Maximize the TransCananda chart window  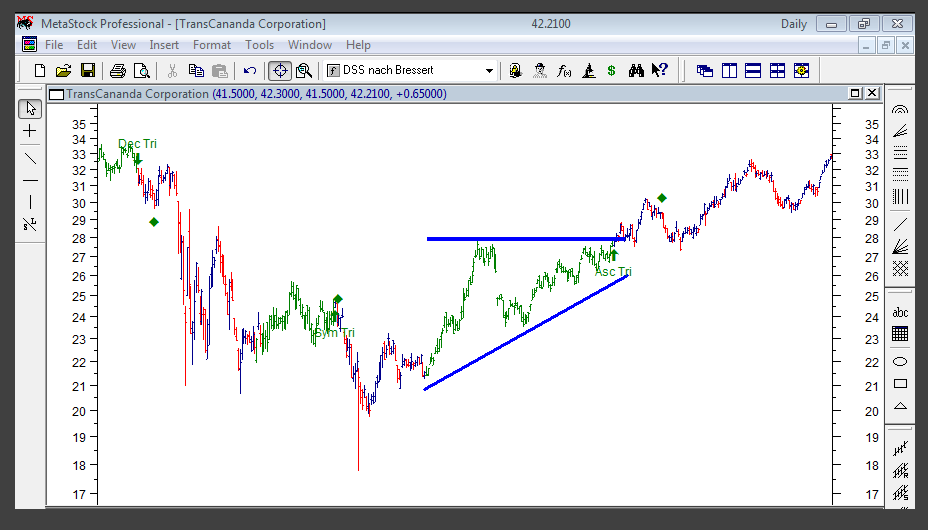click(x=855, y=93)
